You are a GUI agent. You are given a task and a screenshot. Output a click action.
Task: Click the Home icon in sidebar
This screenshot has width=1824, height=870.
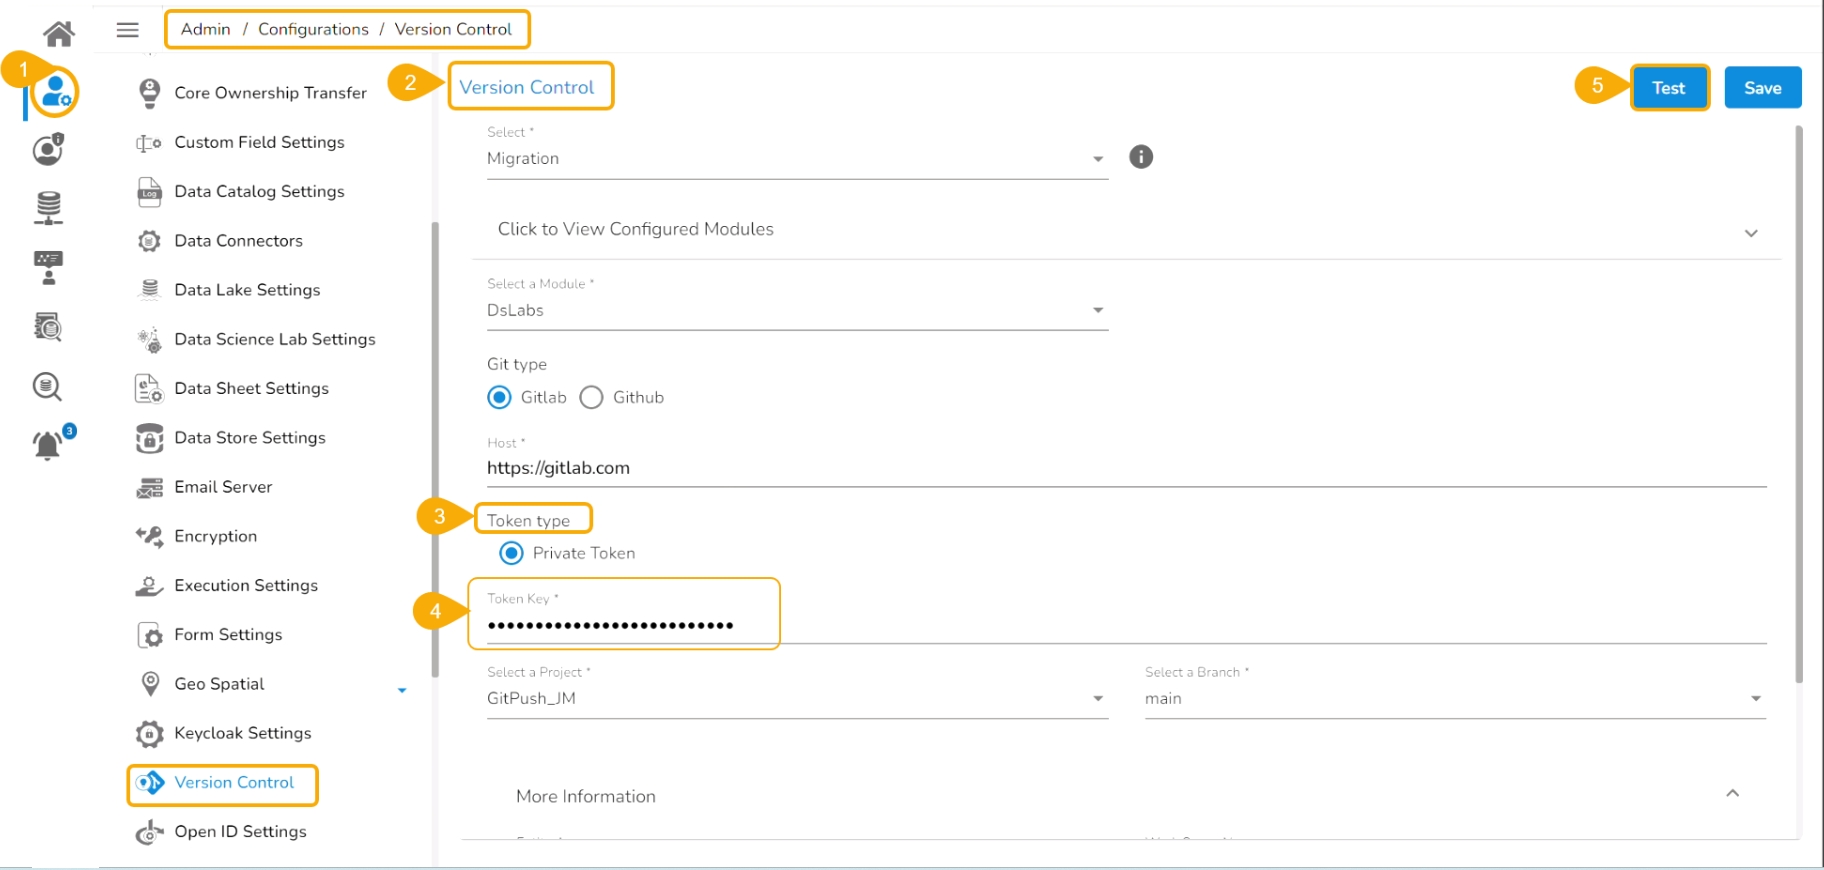tap(59, 34)
